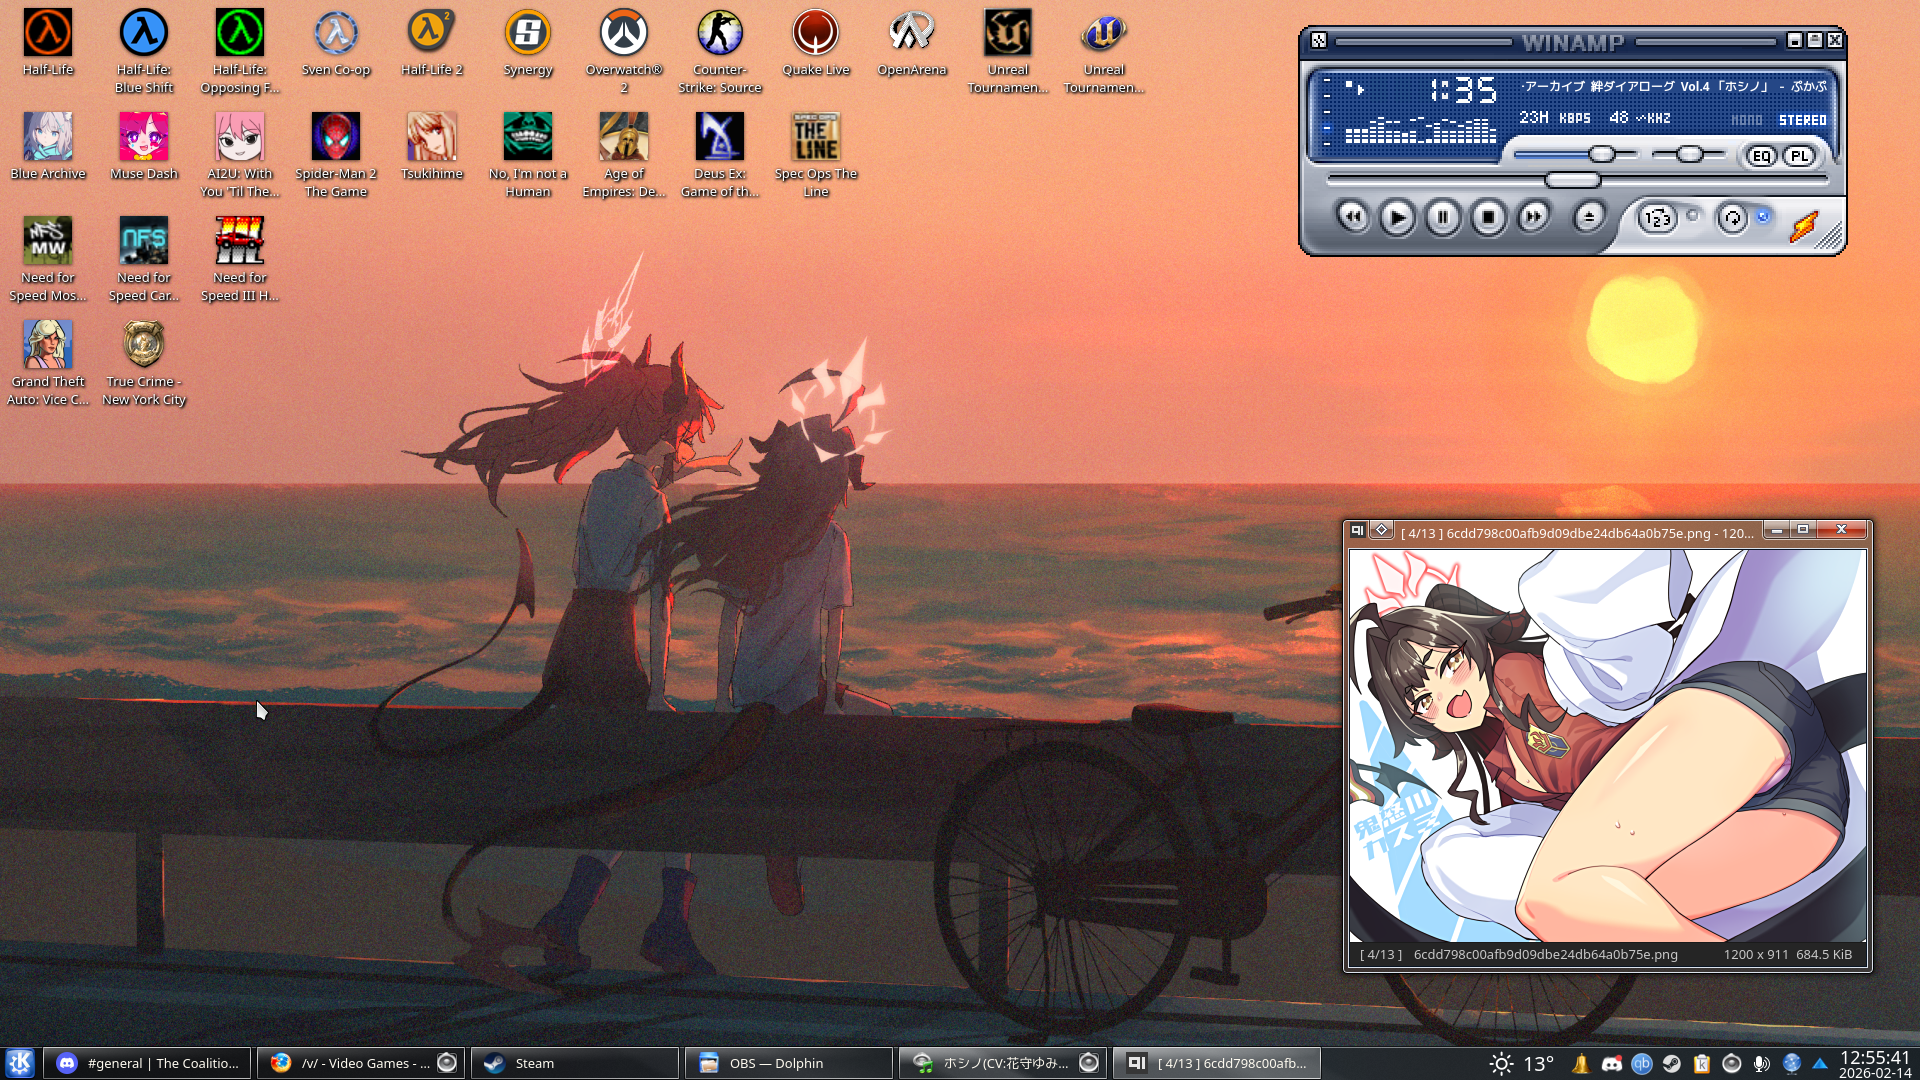
Task: Click the Winamp volume slider knob
Action: (1602, 154)
